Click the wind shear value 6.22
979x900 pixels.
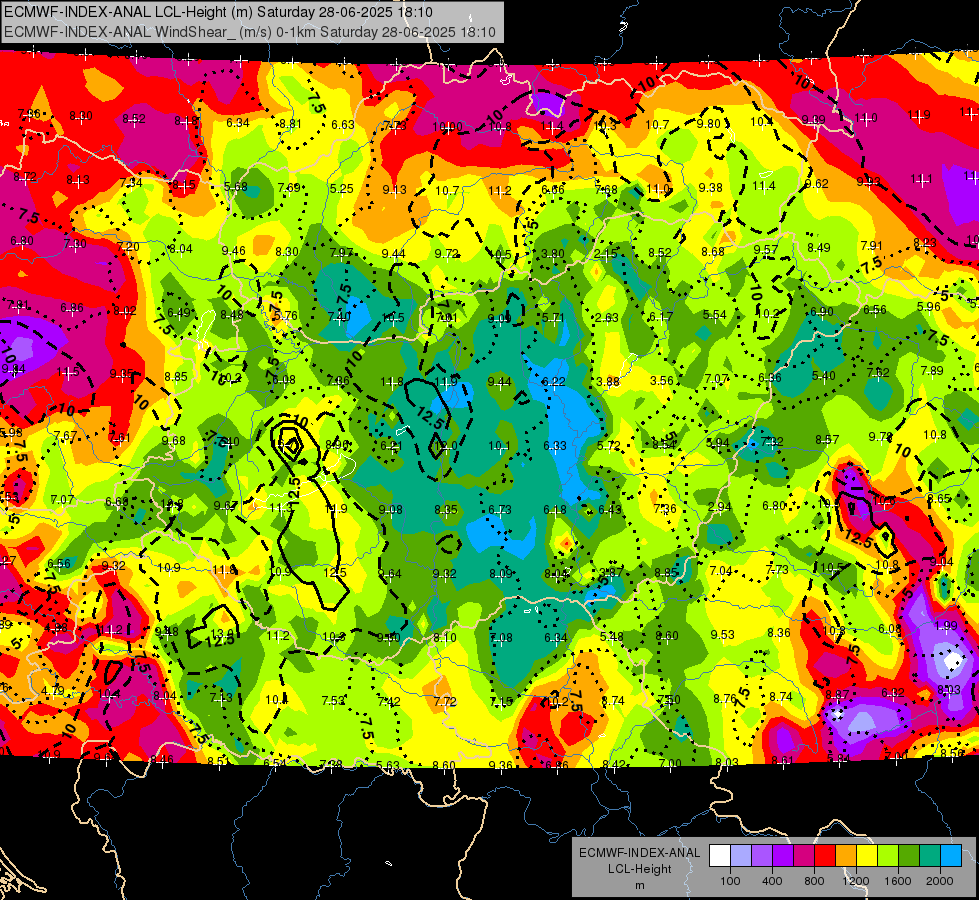554,382
